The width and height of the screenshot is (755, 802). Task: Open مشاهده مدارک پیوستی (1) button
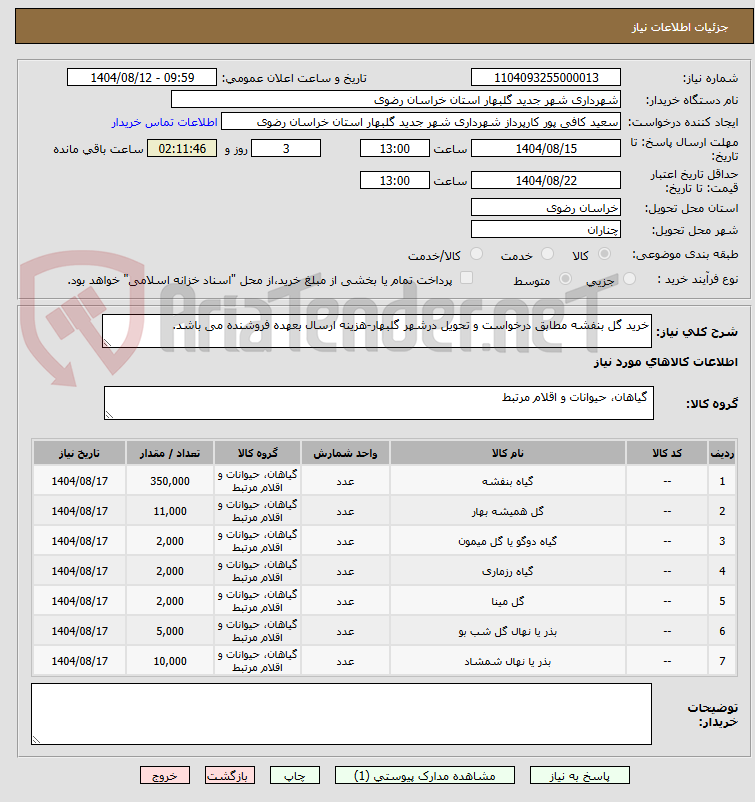(x=425, y=775)
